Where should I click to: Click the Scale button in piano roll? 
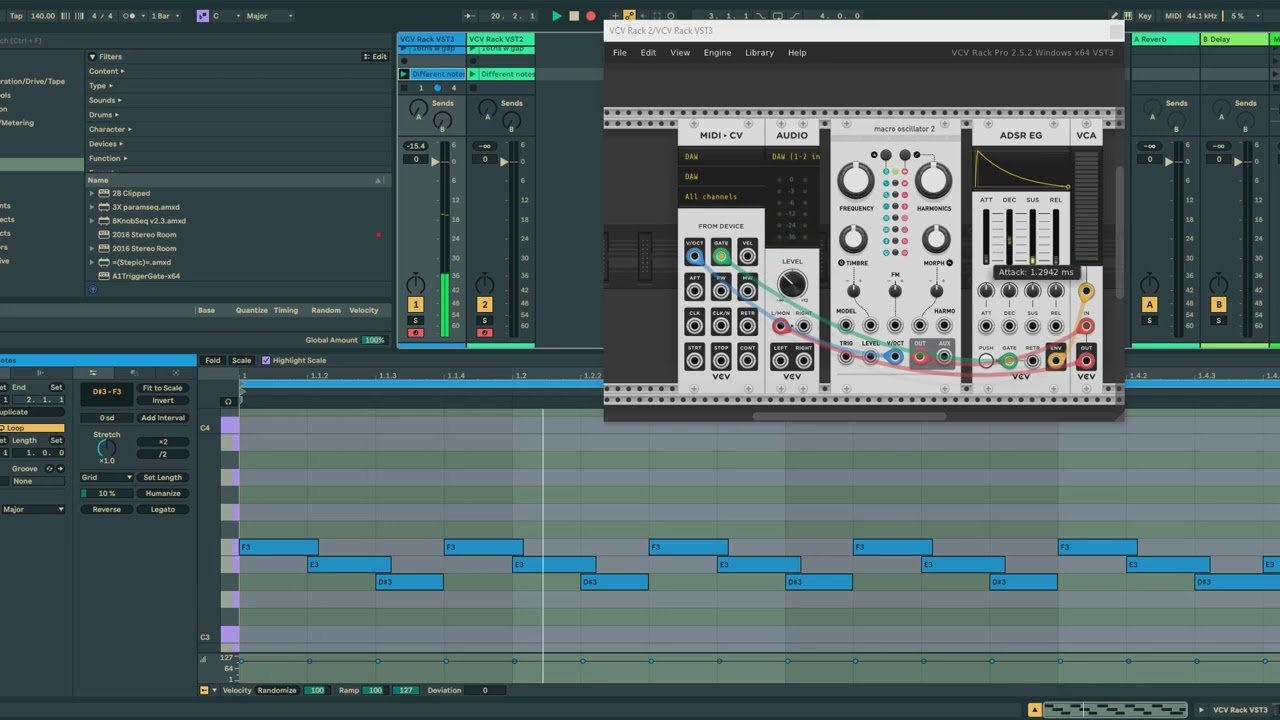coord(242,360)
